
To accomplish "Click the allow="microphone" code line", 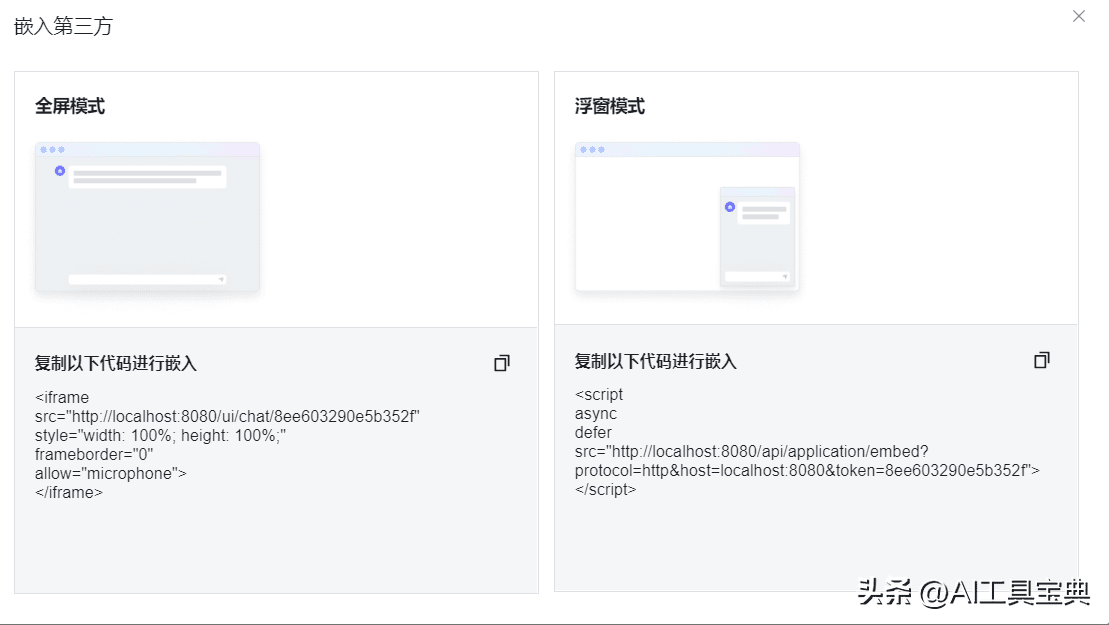I will point(111,473).
